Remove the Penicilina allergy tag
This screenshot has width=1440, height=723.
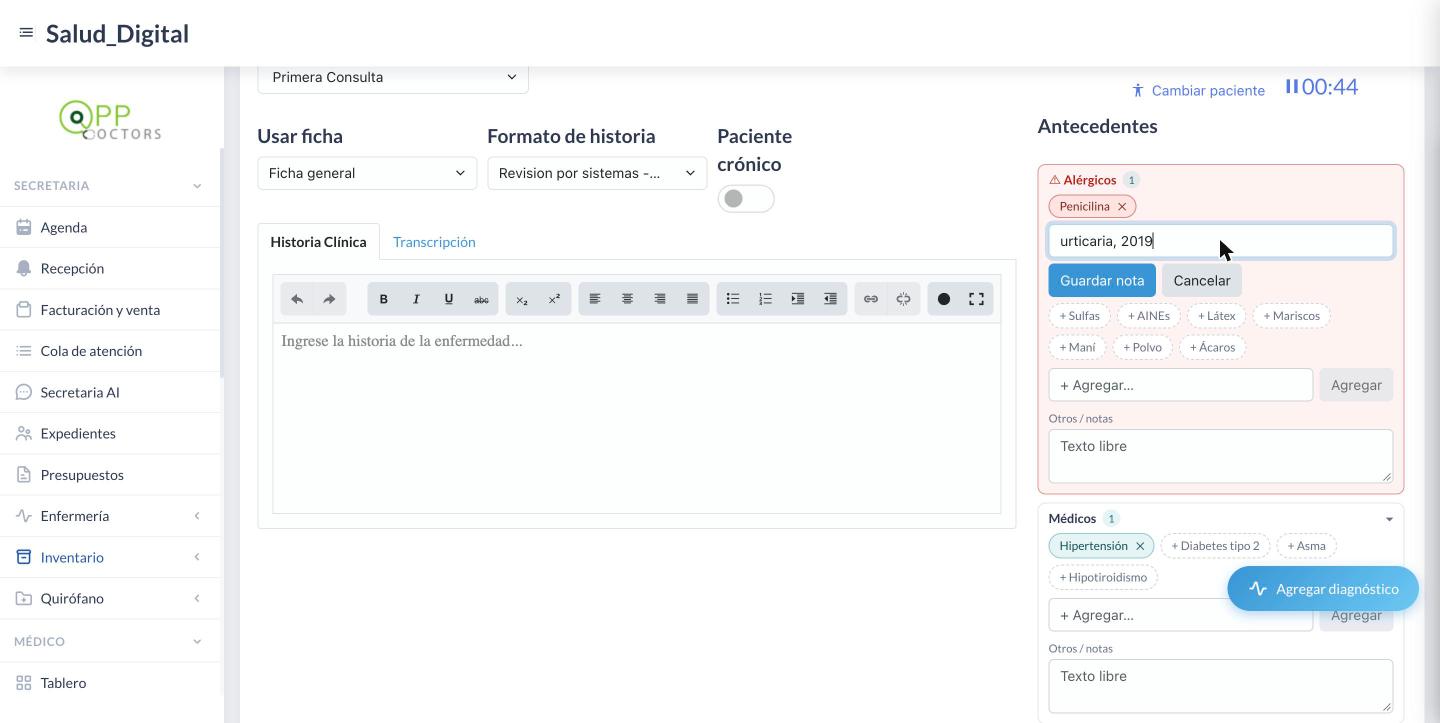[x=1122, y=206]
